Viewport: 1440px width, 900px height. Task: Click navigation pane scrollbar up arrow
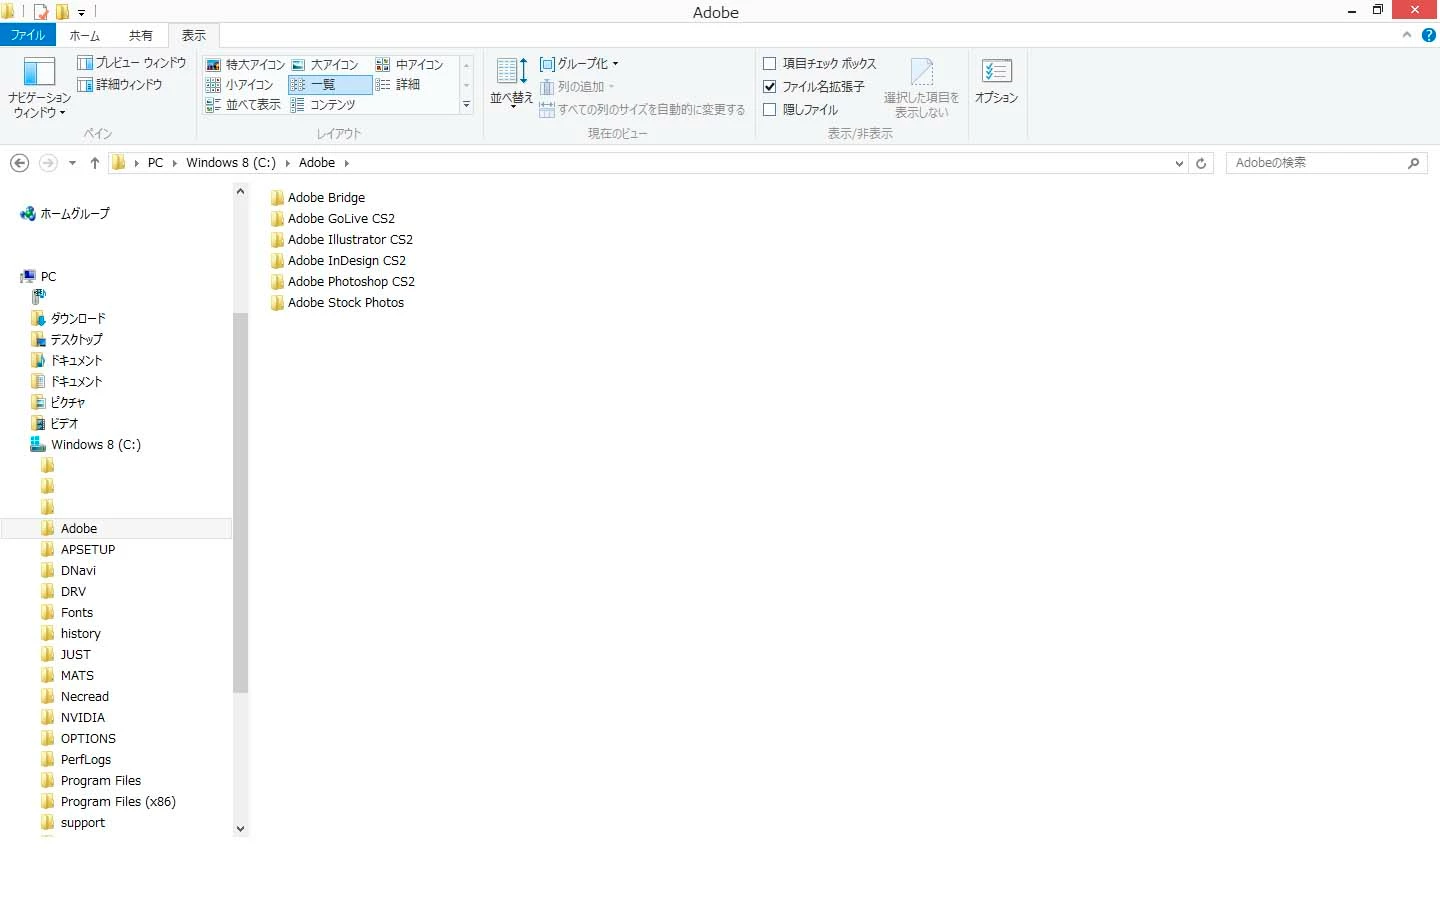(x=240, y=191)
